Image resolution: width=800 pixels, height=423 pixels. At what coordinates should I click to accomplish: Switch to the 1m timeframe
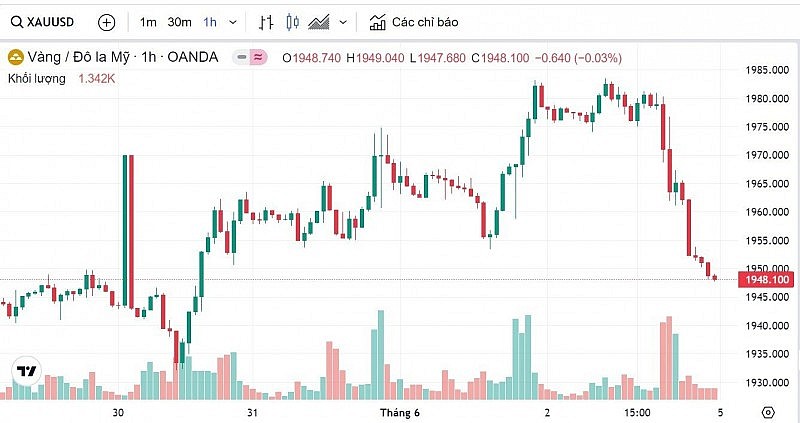pos(148,22)
